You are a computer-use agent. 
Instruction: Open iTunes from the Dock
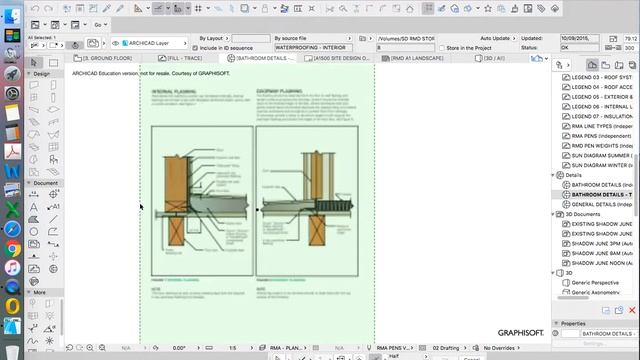point(12,268)
